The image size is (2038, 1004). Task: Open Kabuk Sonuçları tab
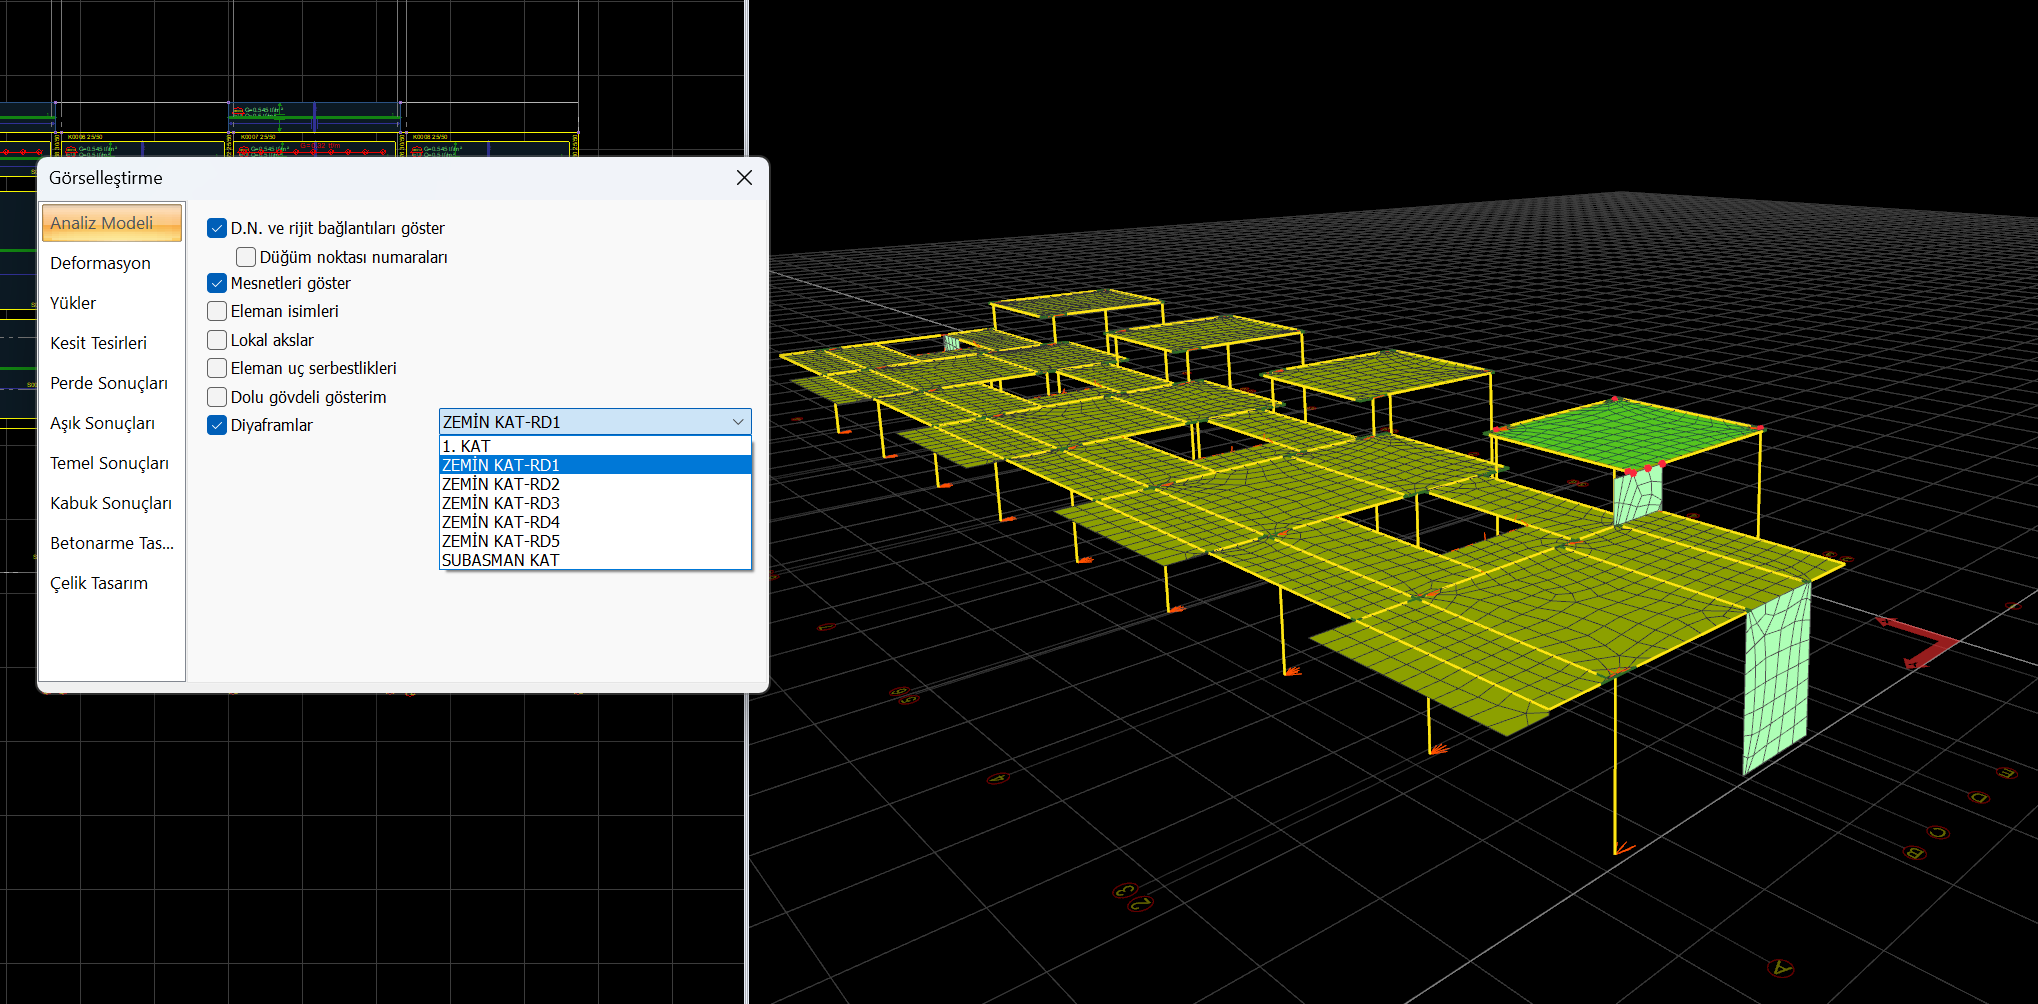click(112, 503)
